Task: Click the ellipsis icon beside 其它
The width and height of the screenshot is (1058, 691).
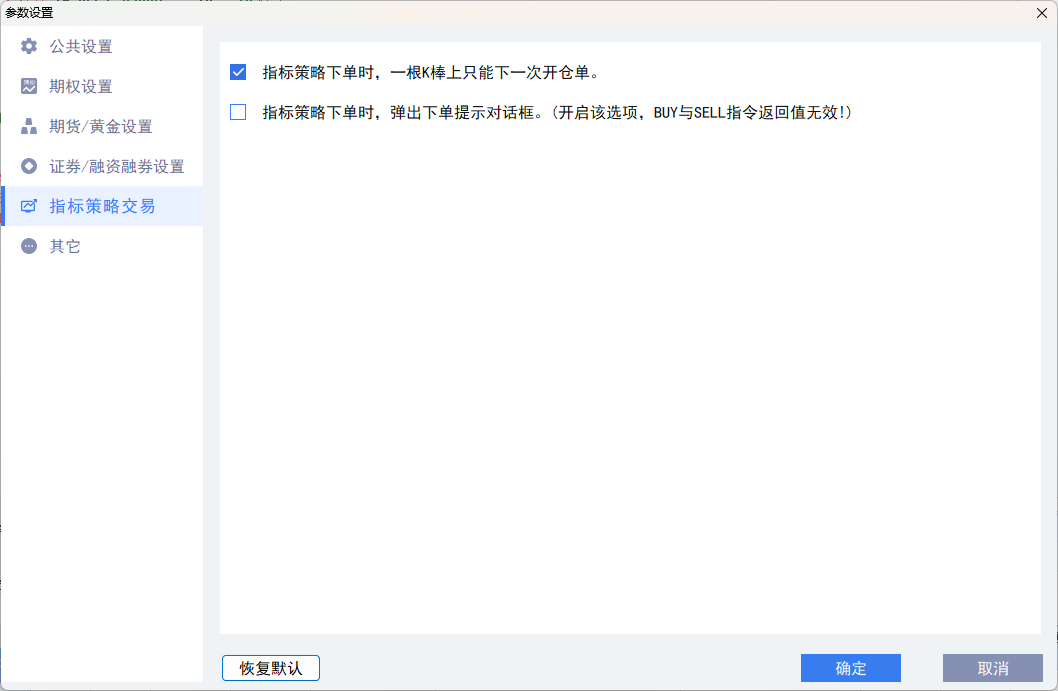Action: (29, 246)
